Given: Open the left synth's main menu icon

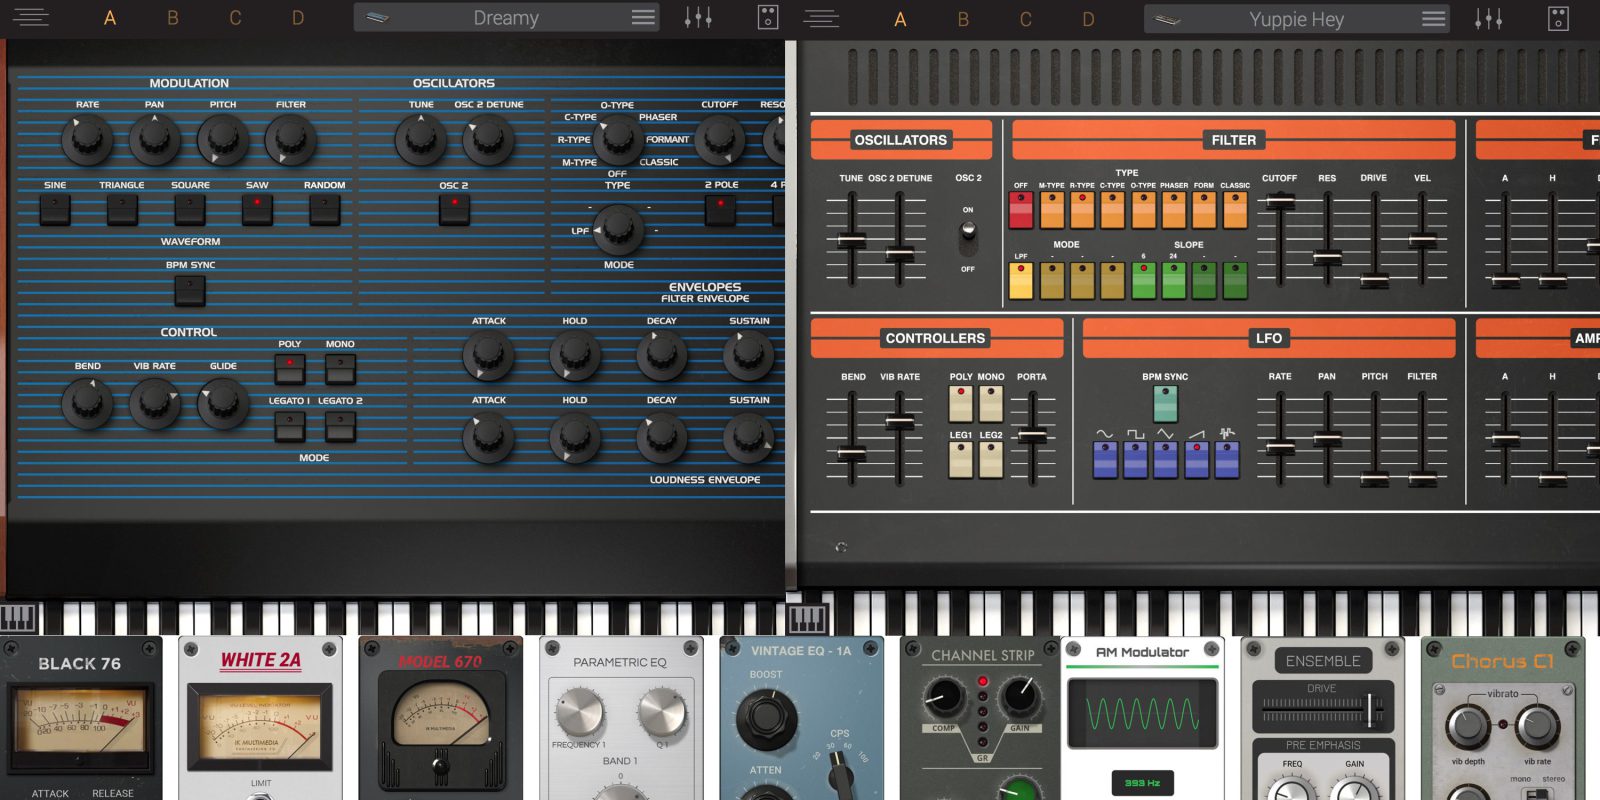Looking at the screenshot, I should click(x=30, y=18).
